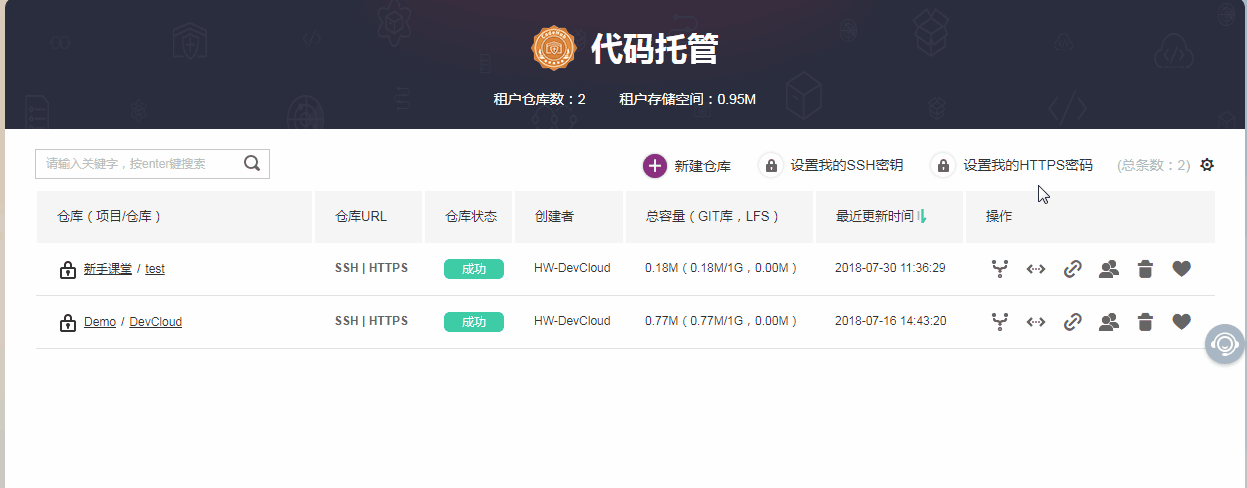Sort by 最近更新时间 arrow icon
Screen dimensions: 1247x488
click(x=922, y=216)
